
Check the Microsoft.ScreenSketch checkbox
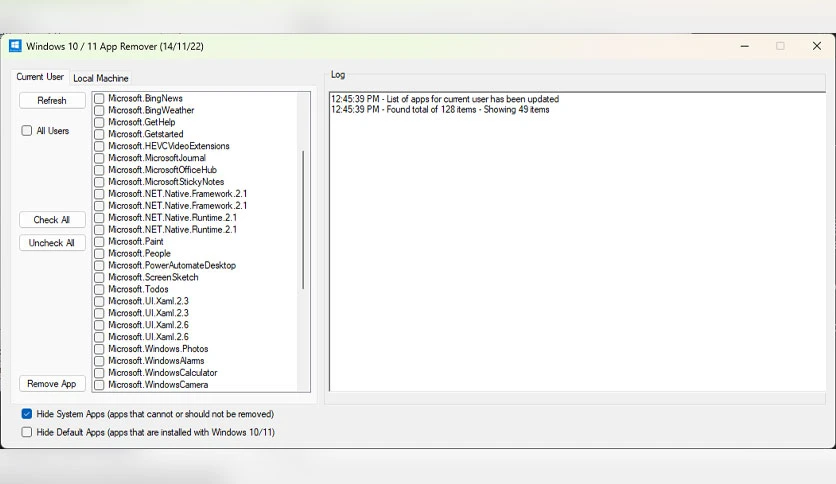click(99, 277)
